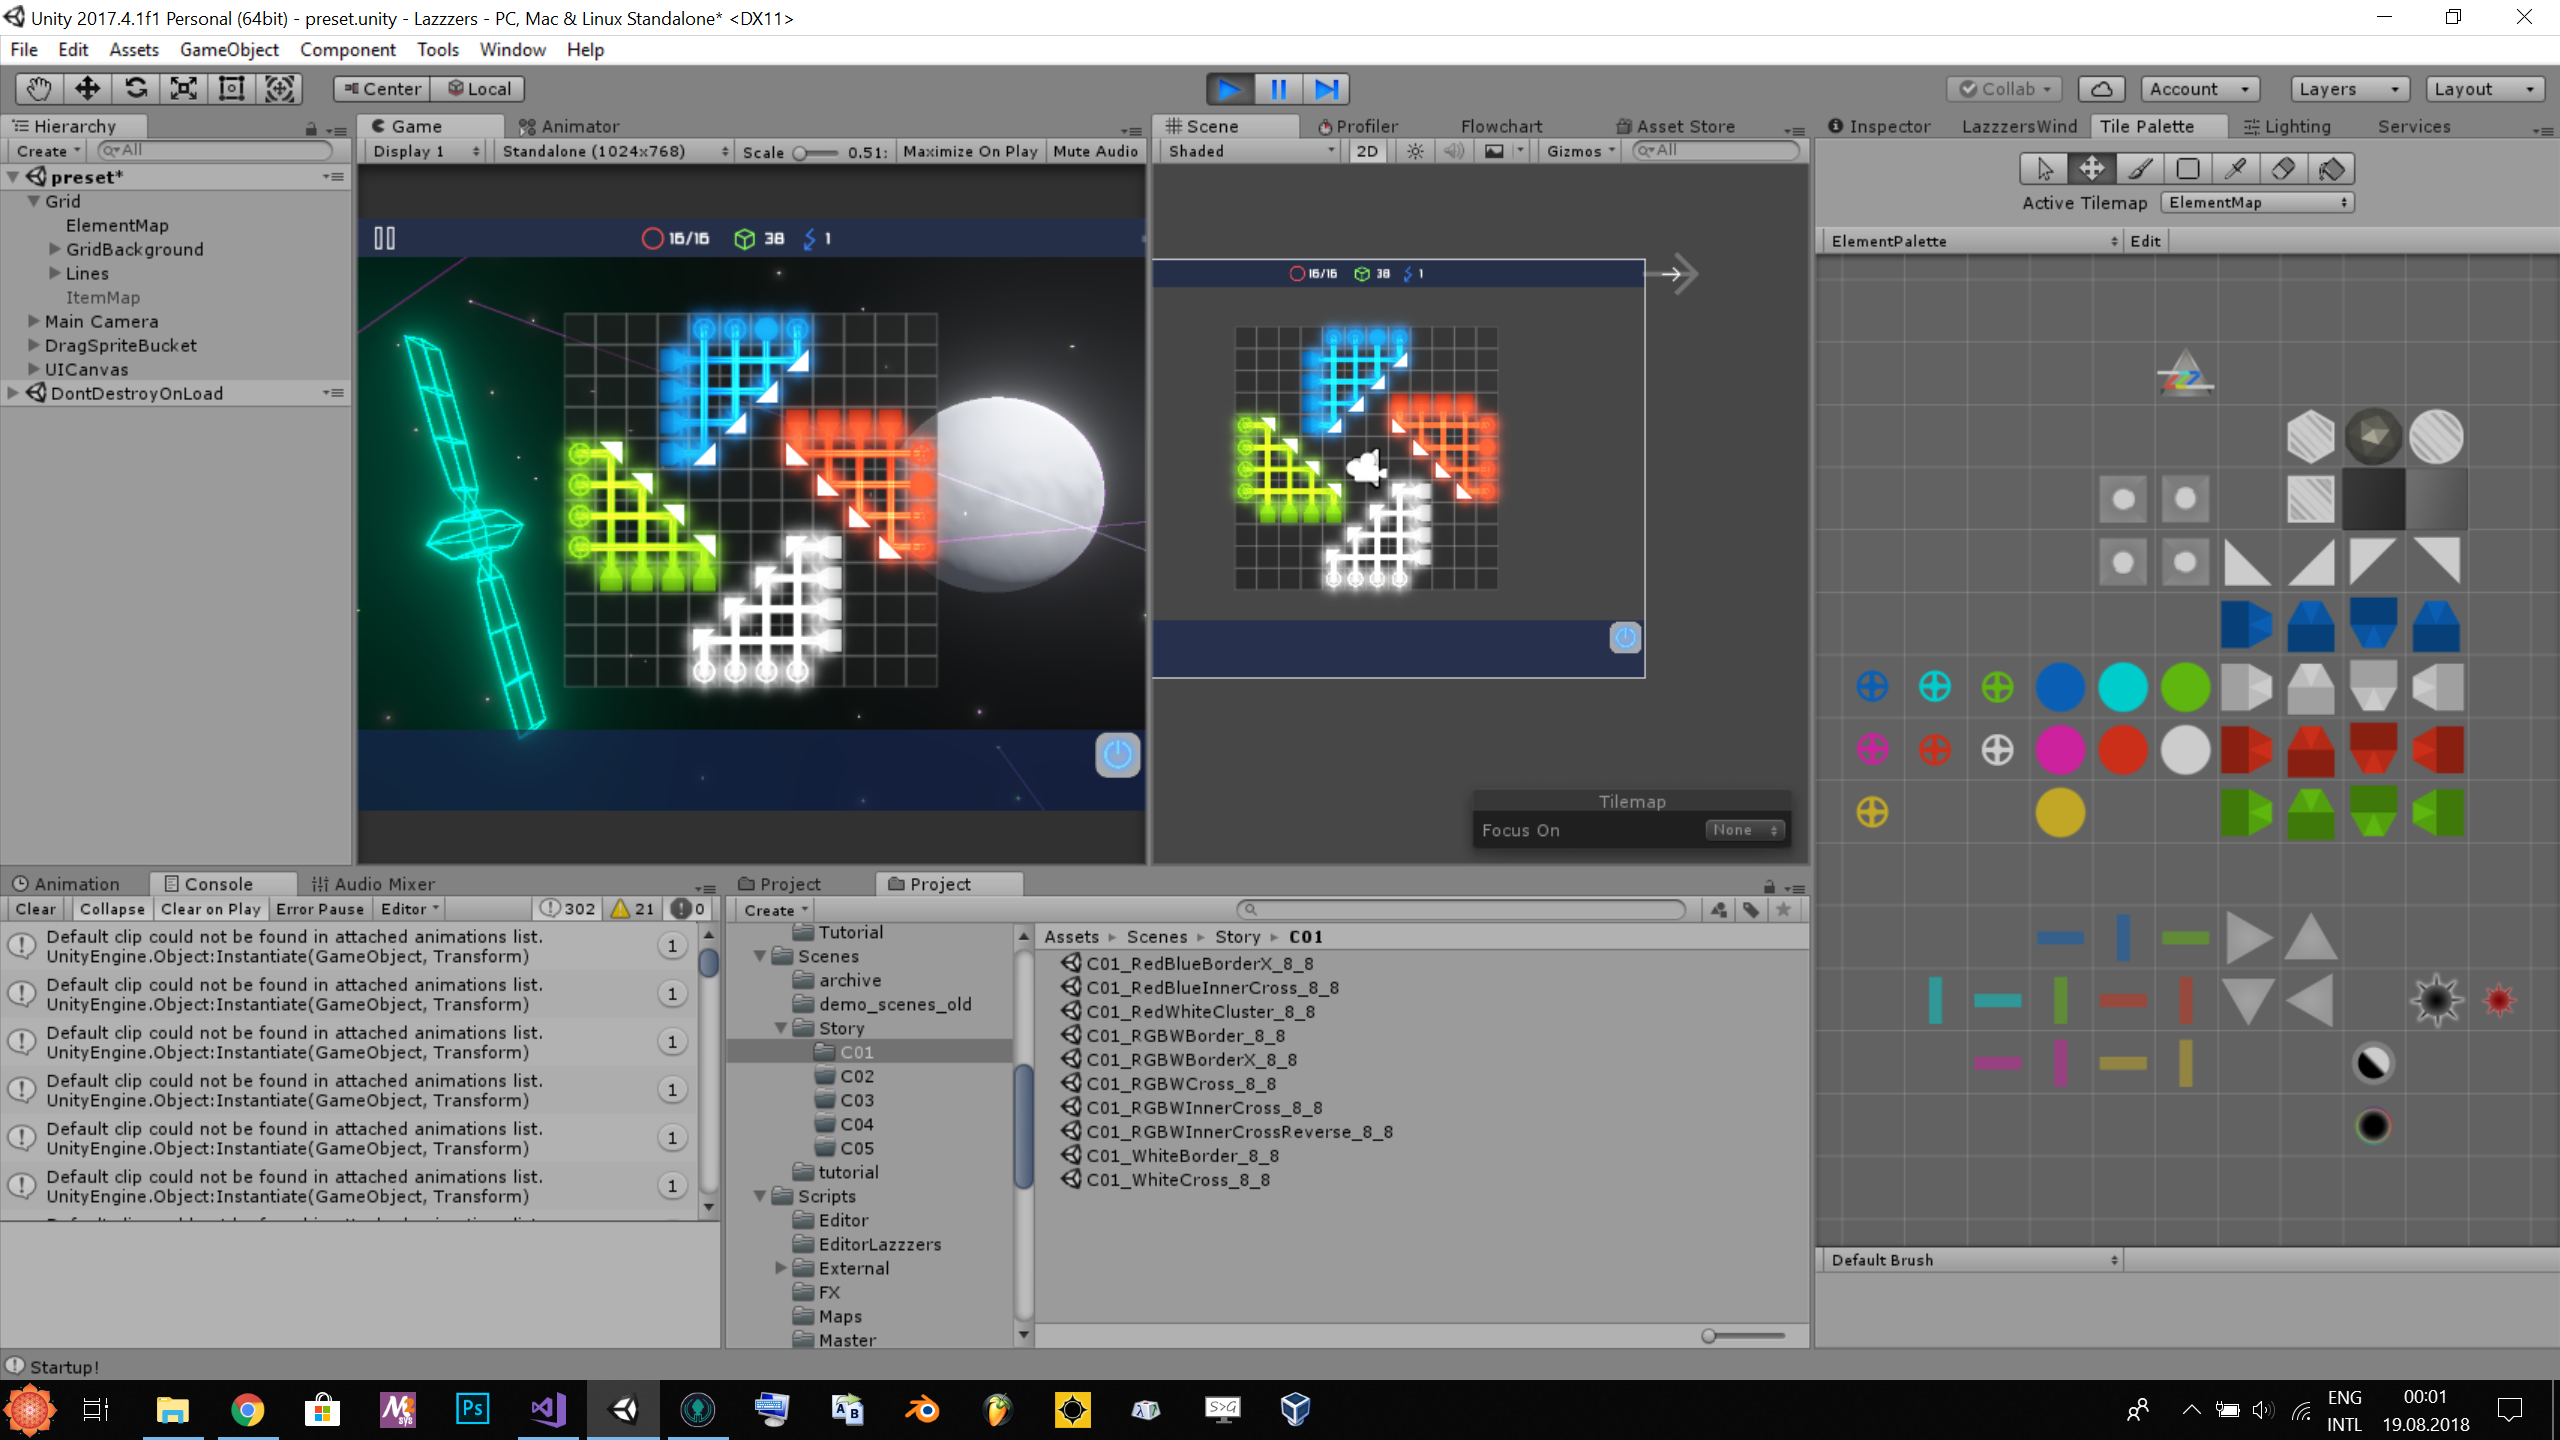This screenshot has width=2560, height=1440.
Task: Select the magenta circle tile in palette
Action: [x=2059, y=750]
